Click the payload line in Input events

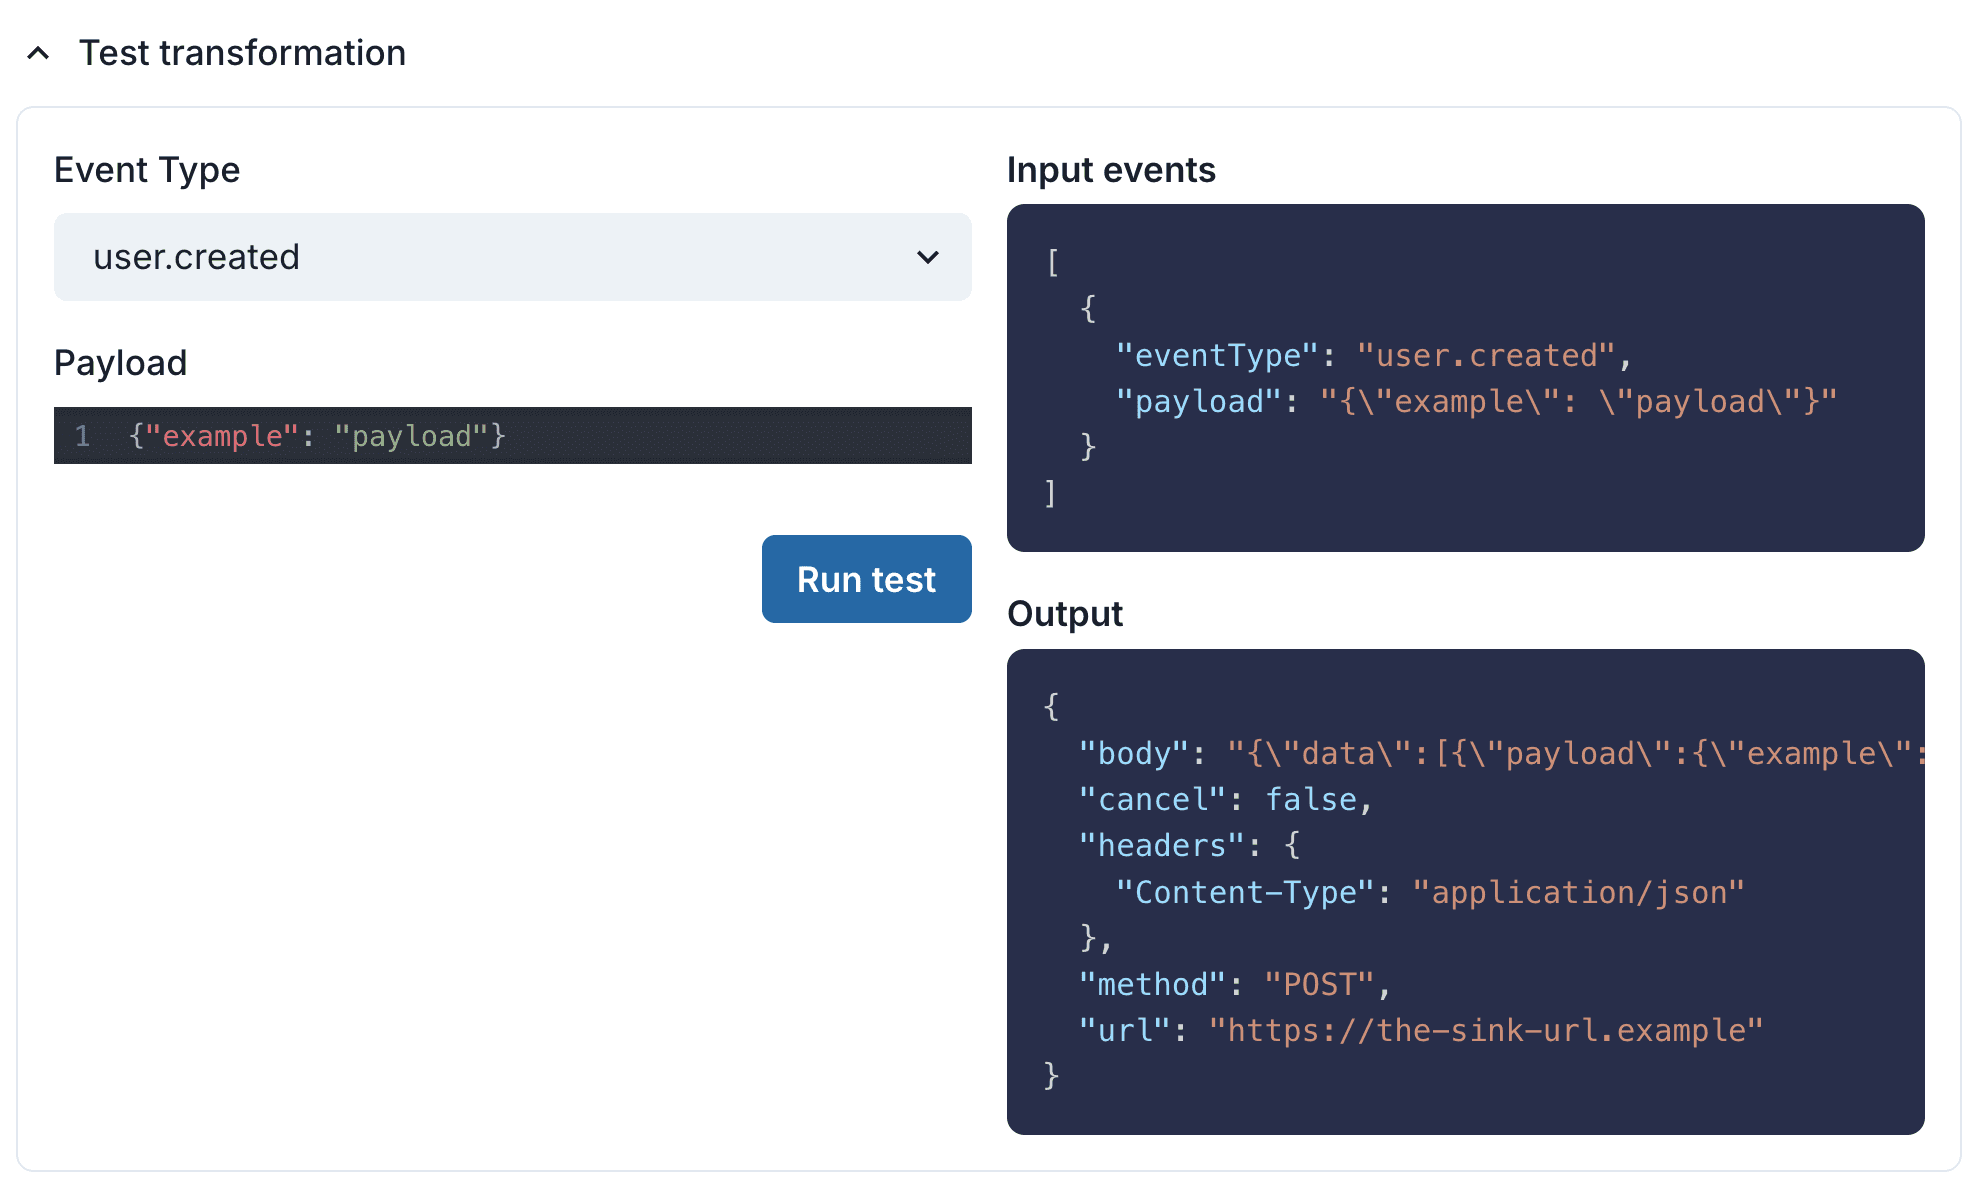pos(1476,402)
